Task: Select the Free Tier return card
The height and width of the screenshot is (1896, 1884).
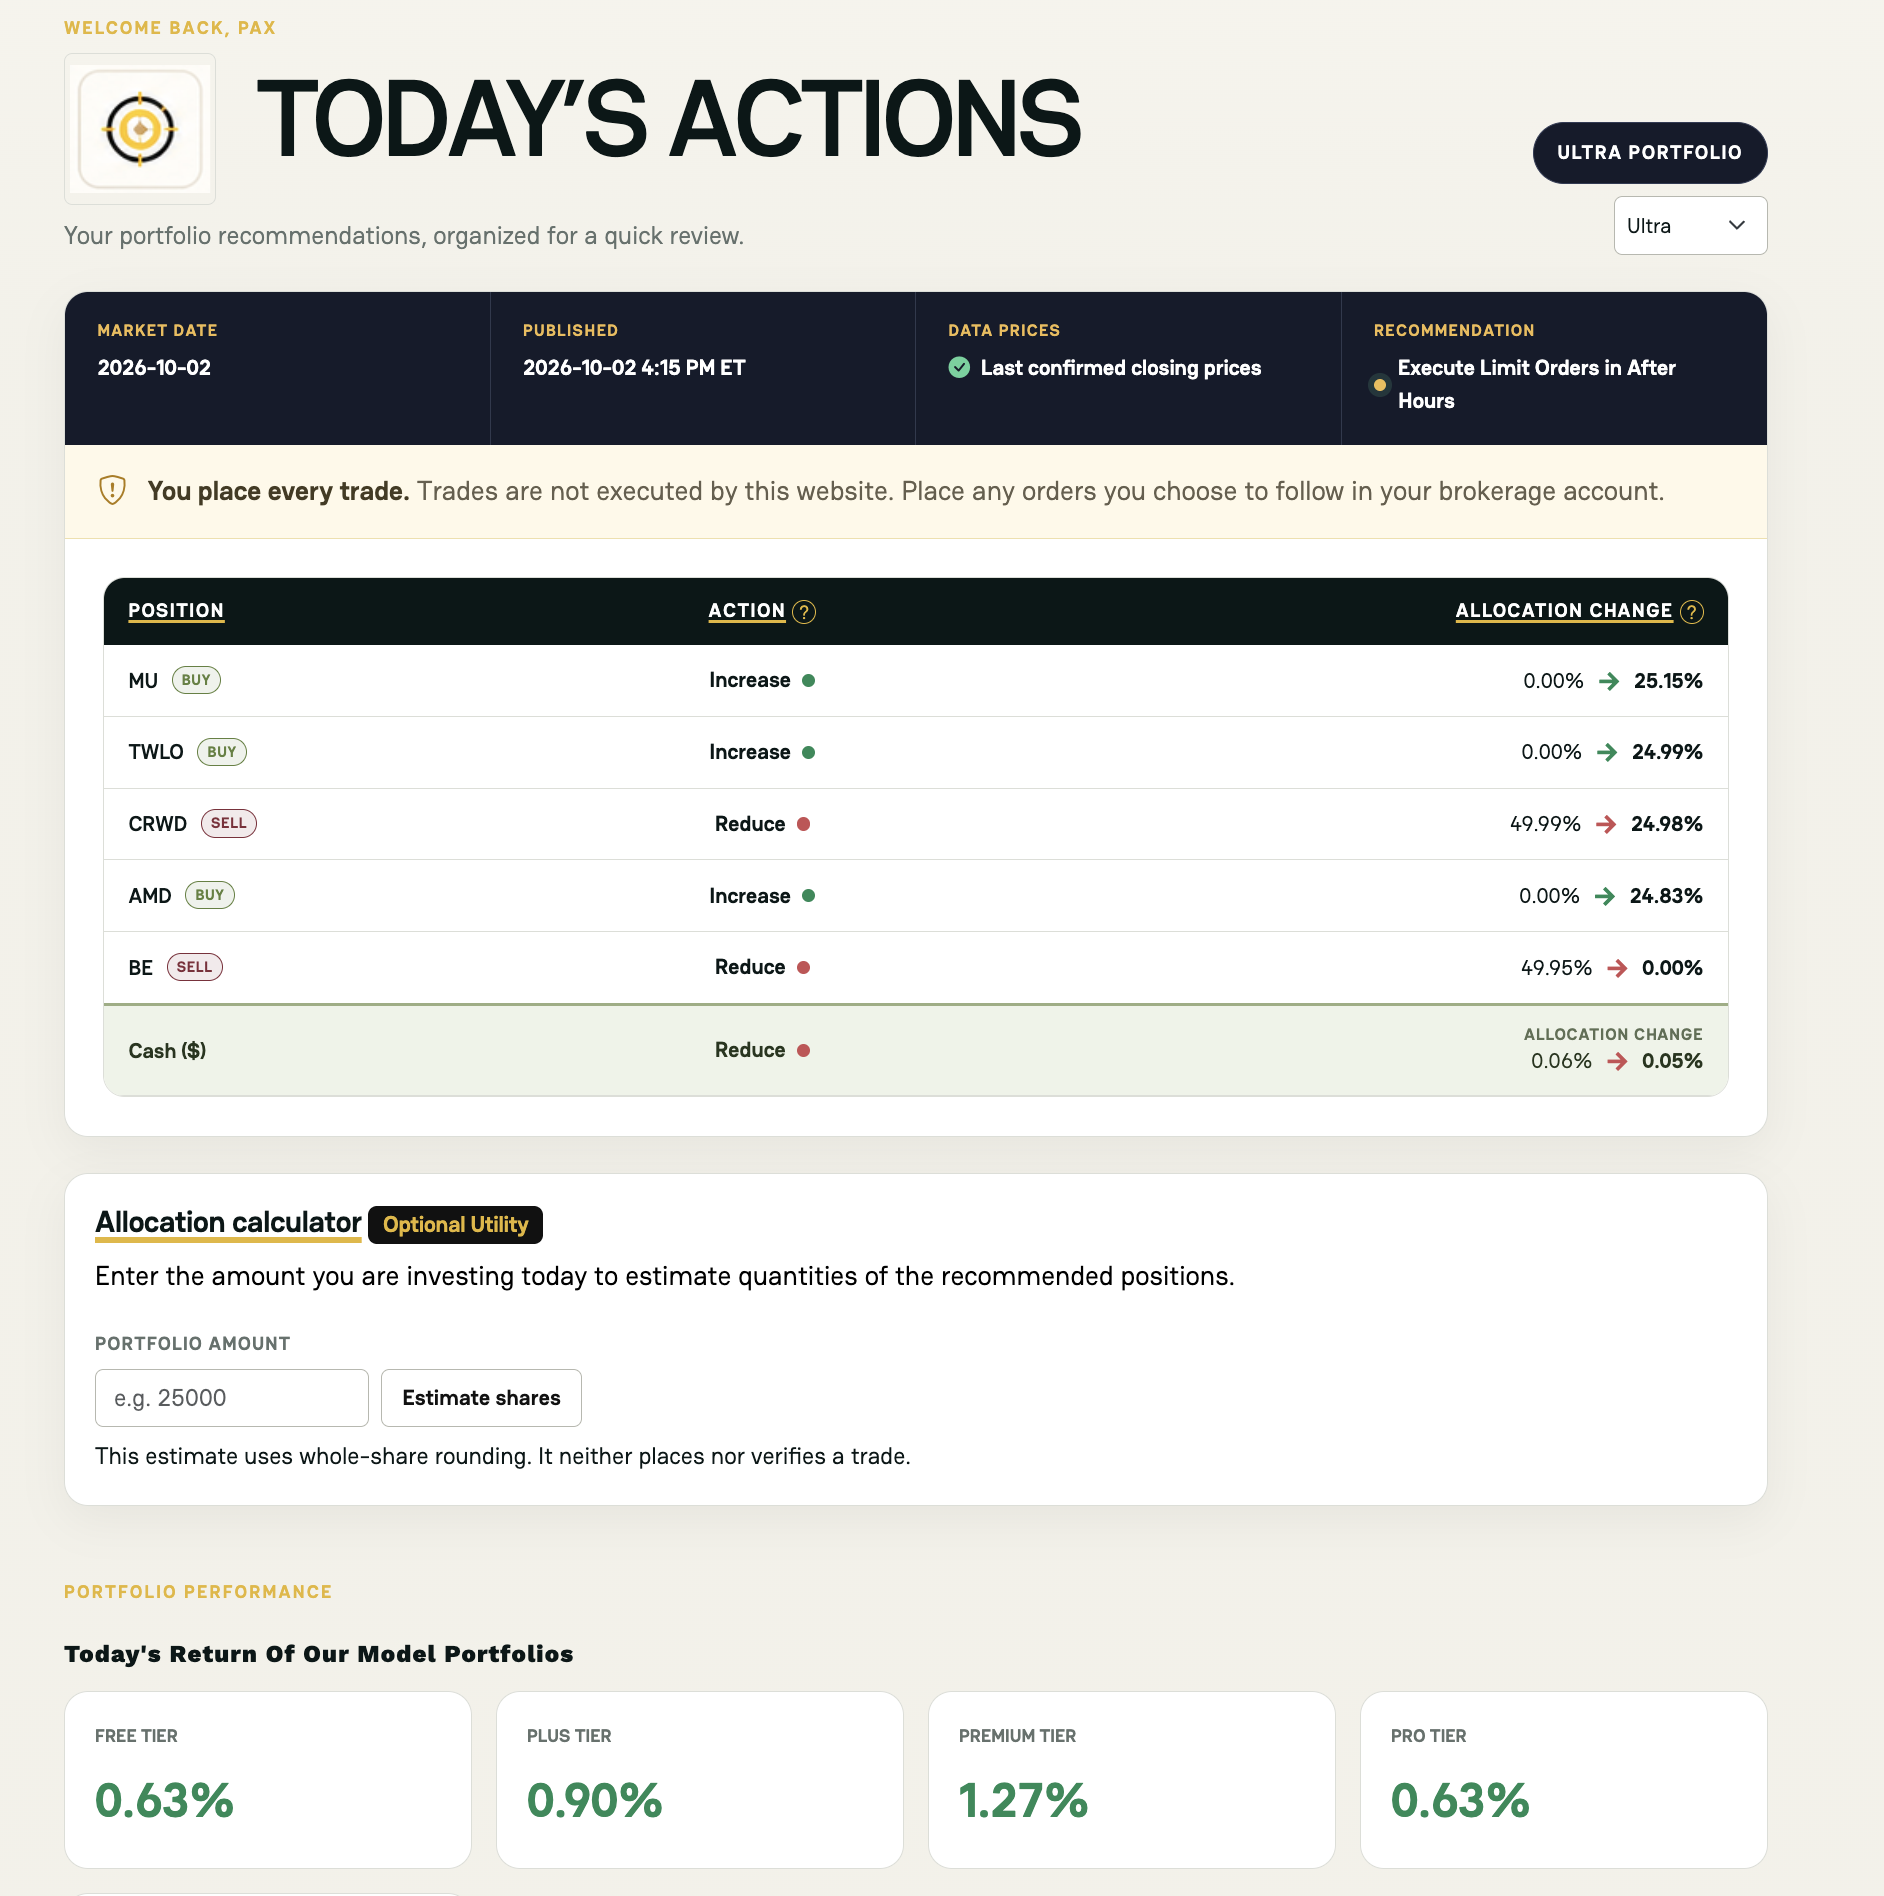Action: coord(268,1780)
